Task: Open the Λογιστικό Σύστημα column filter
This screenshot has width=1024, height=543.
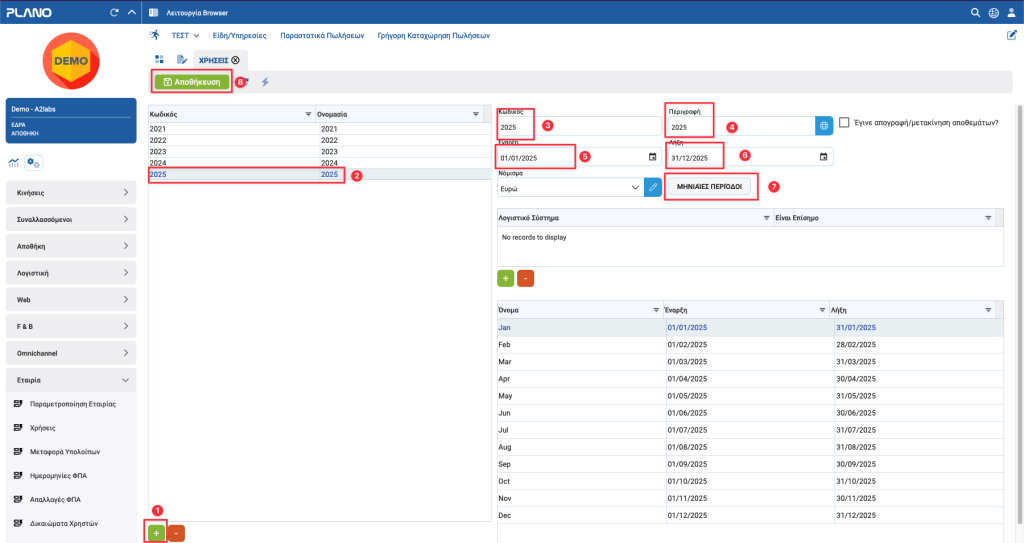Action: point(767,218)
